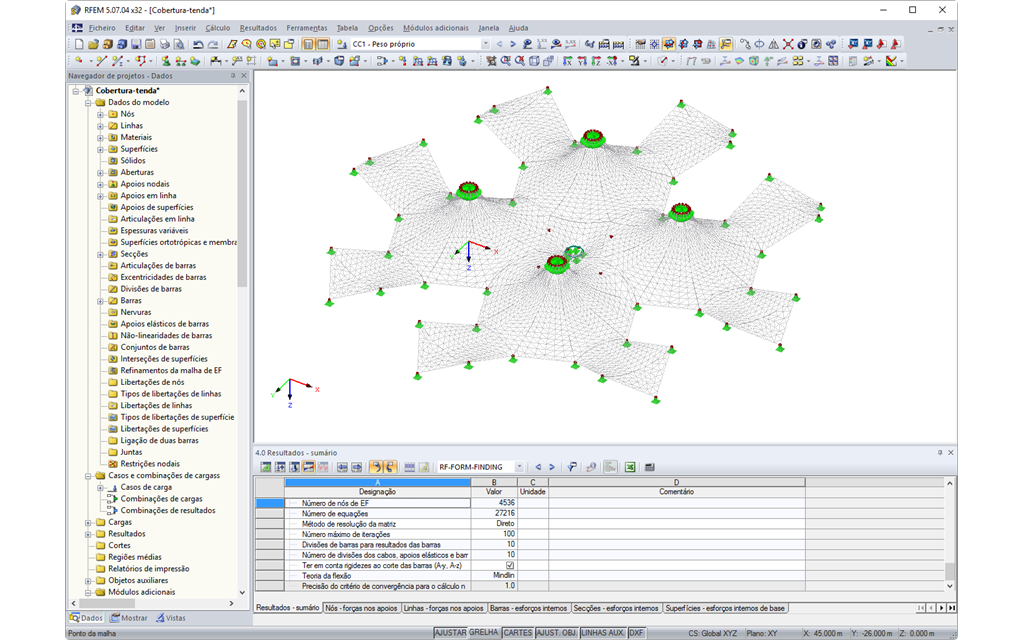Click the wireframe cube view icon
Screen dimensions: 1024x640
pyautogui.click(x=534, y=61)
